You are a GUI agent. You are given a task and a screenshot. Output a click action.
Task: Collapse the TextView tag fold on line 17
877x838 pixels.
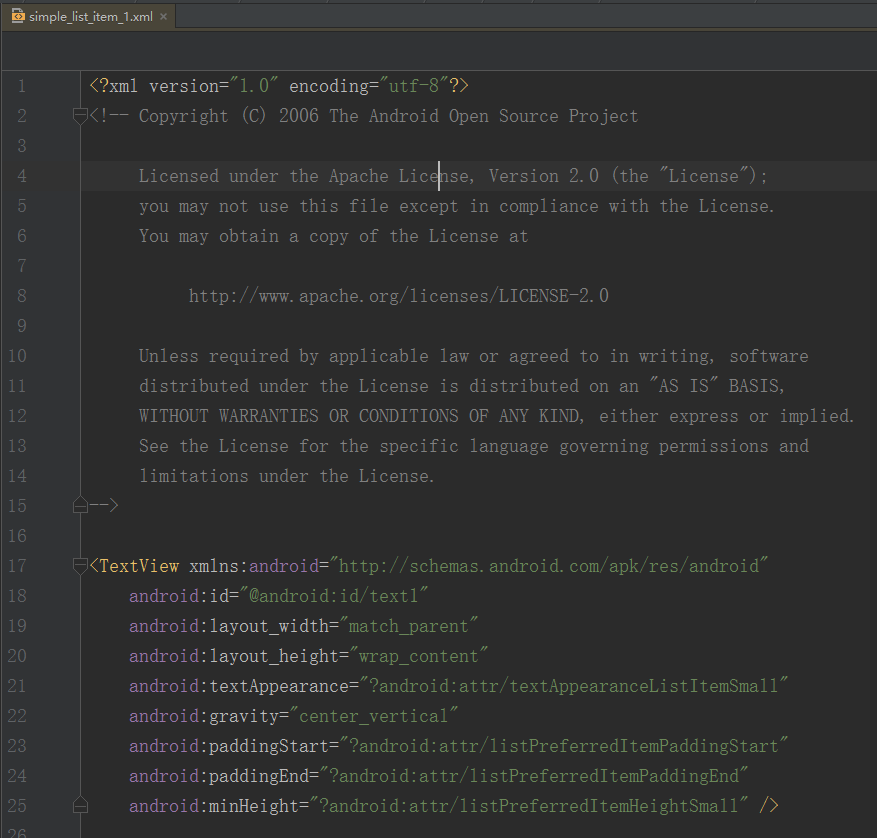tap(80, 566)
